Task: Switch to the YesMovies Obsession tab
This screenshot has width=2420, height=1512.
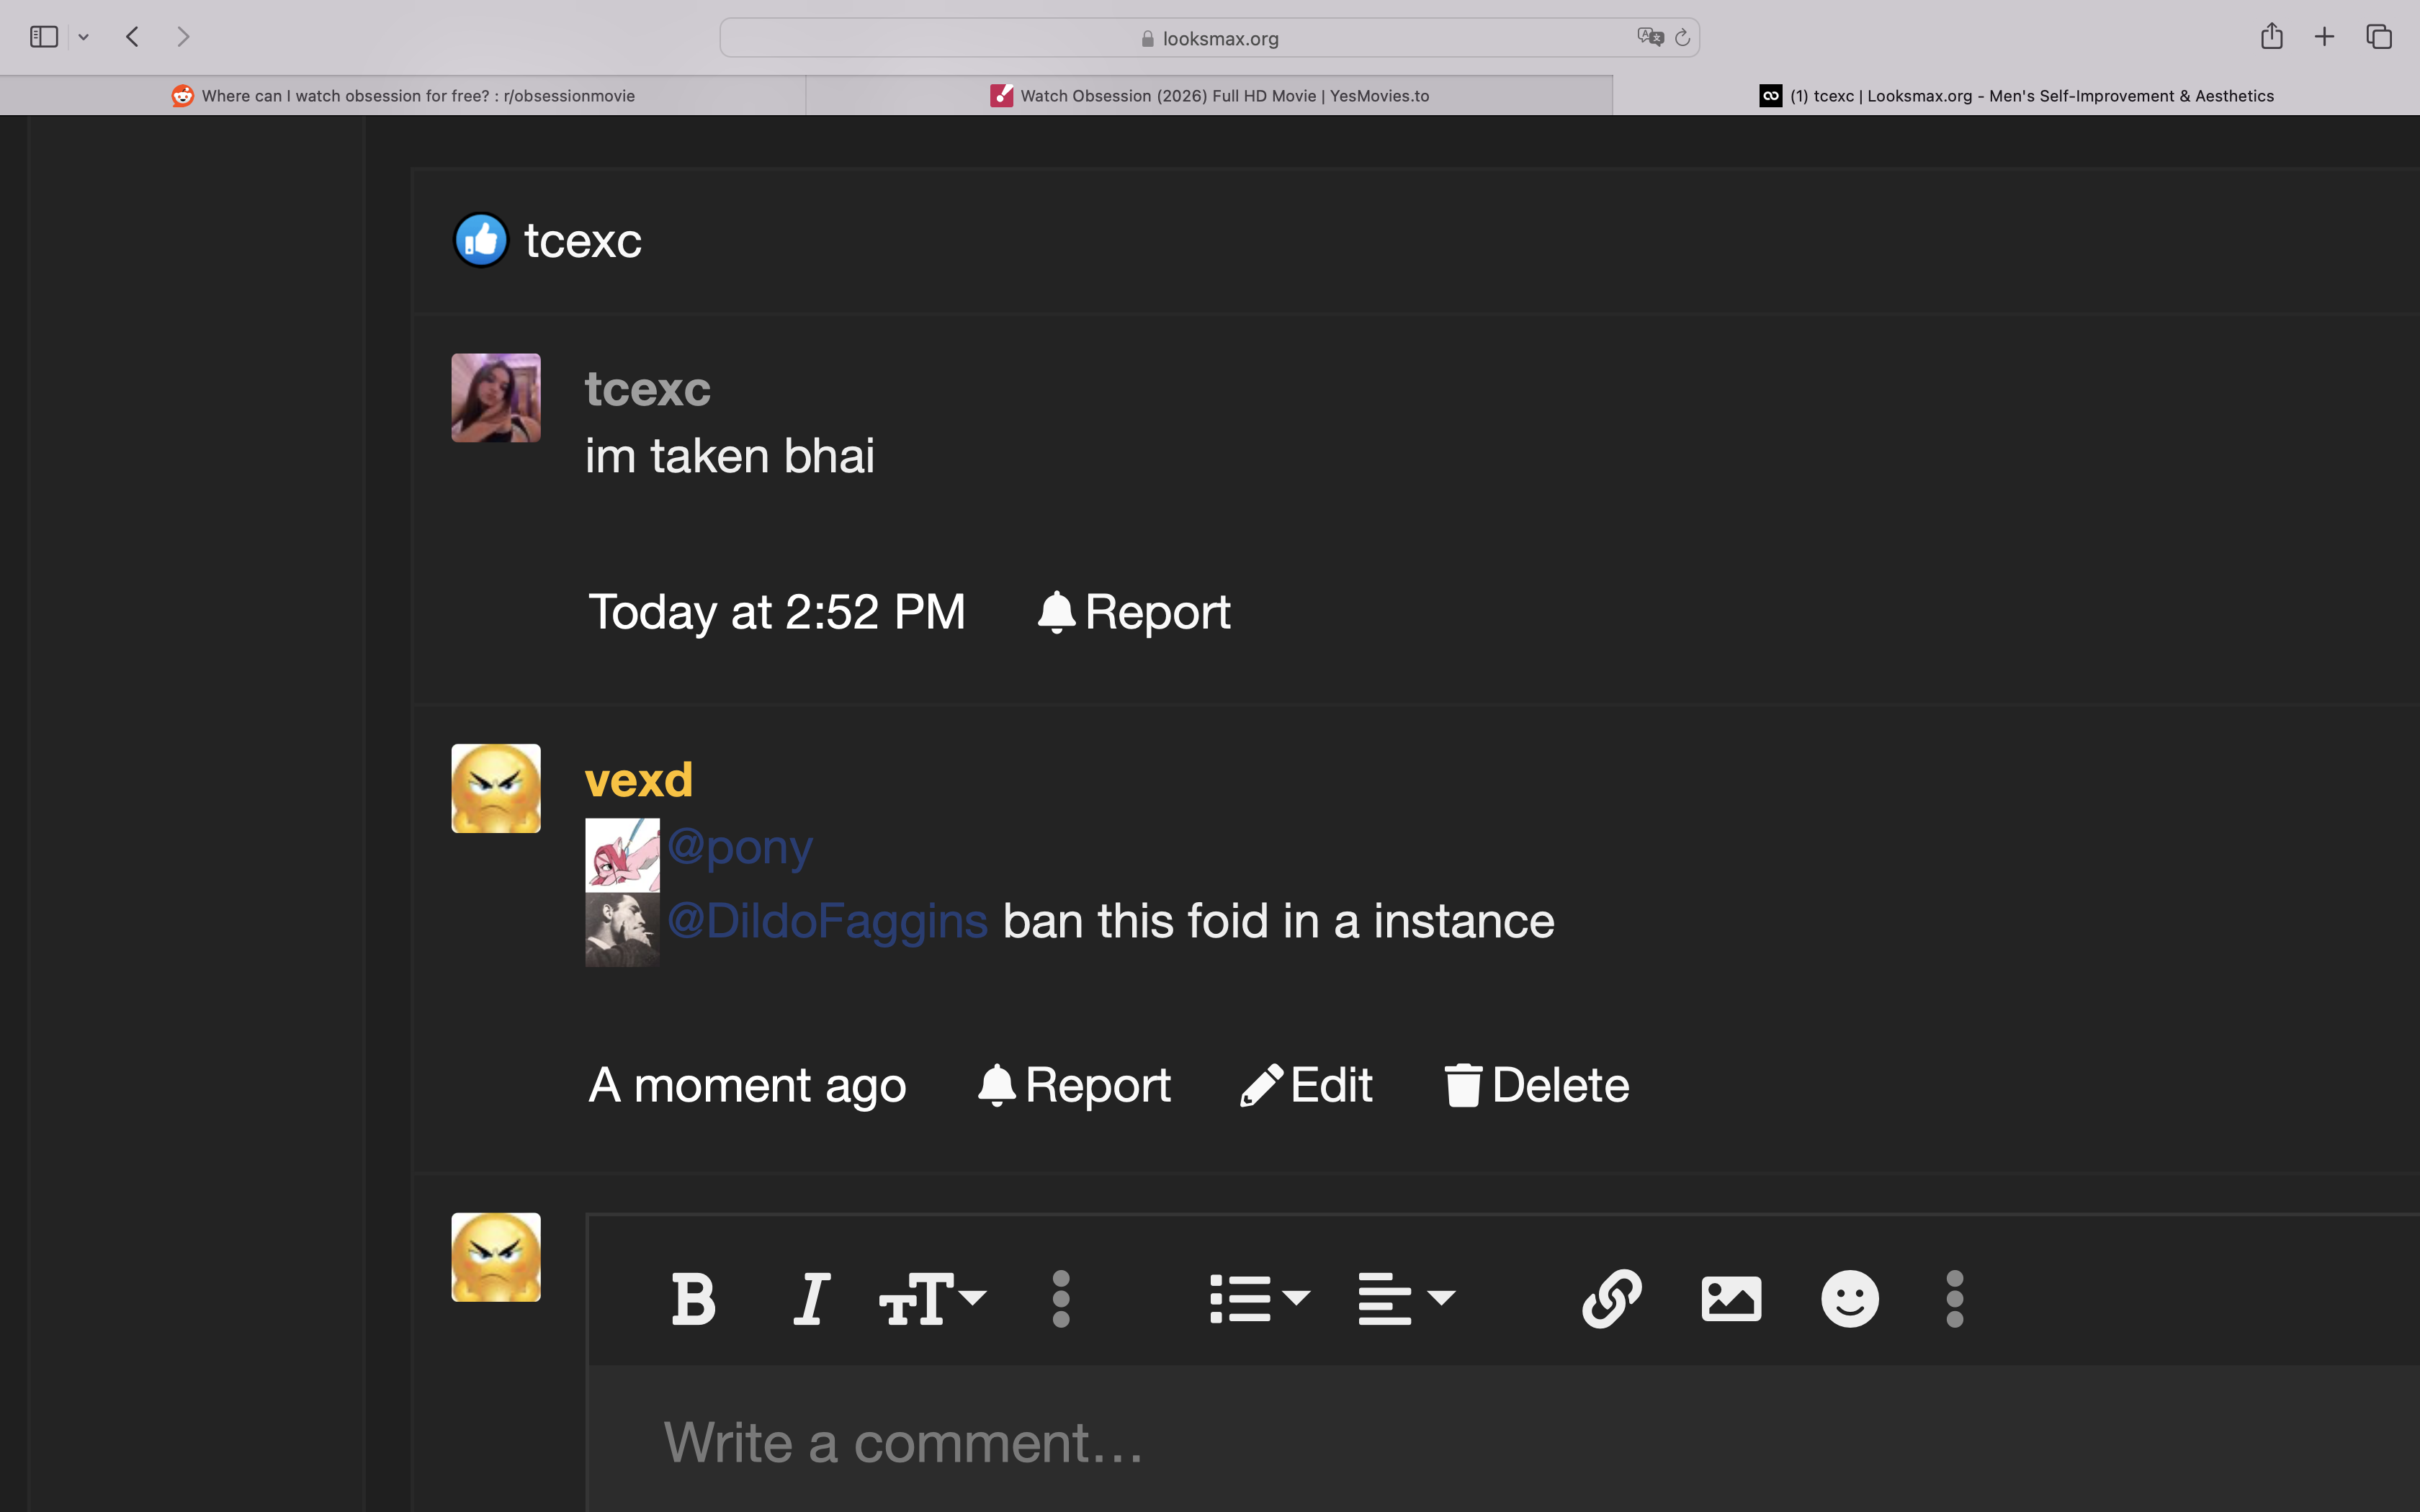Action: [x=1209, y=96]
